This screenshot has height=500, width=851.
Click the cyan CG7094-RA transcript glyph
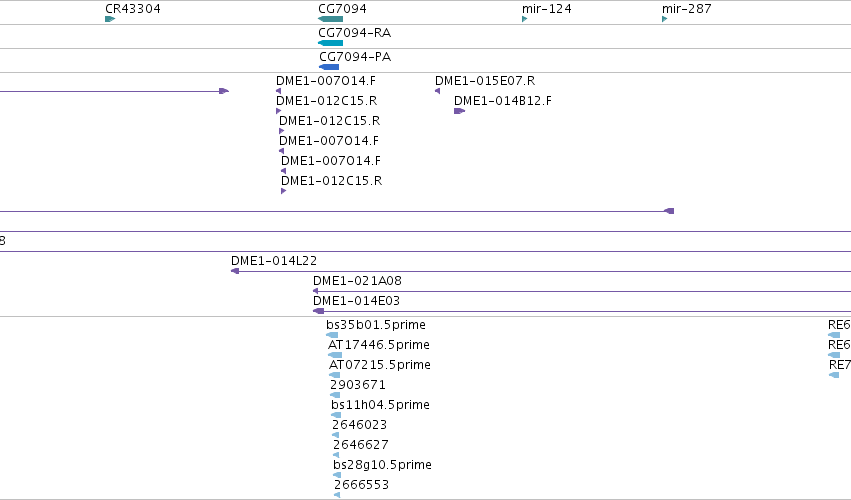click(331, 43)
